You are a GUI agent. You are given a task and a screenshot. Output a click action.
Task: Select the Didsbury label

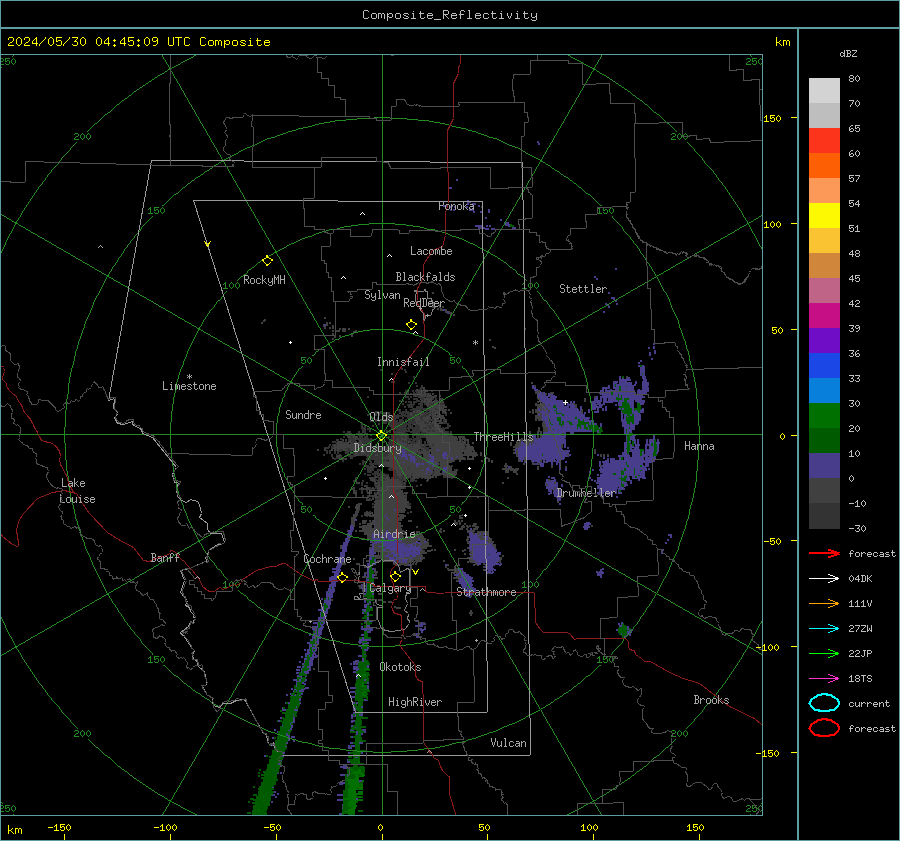[377, 448]
